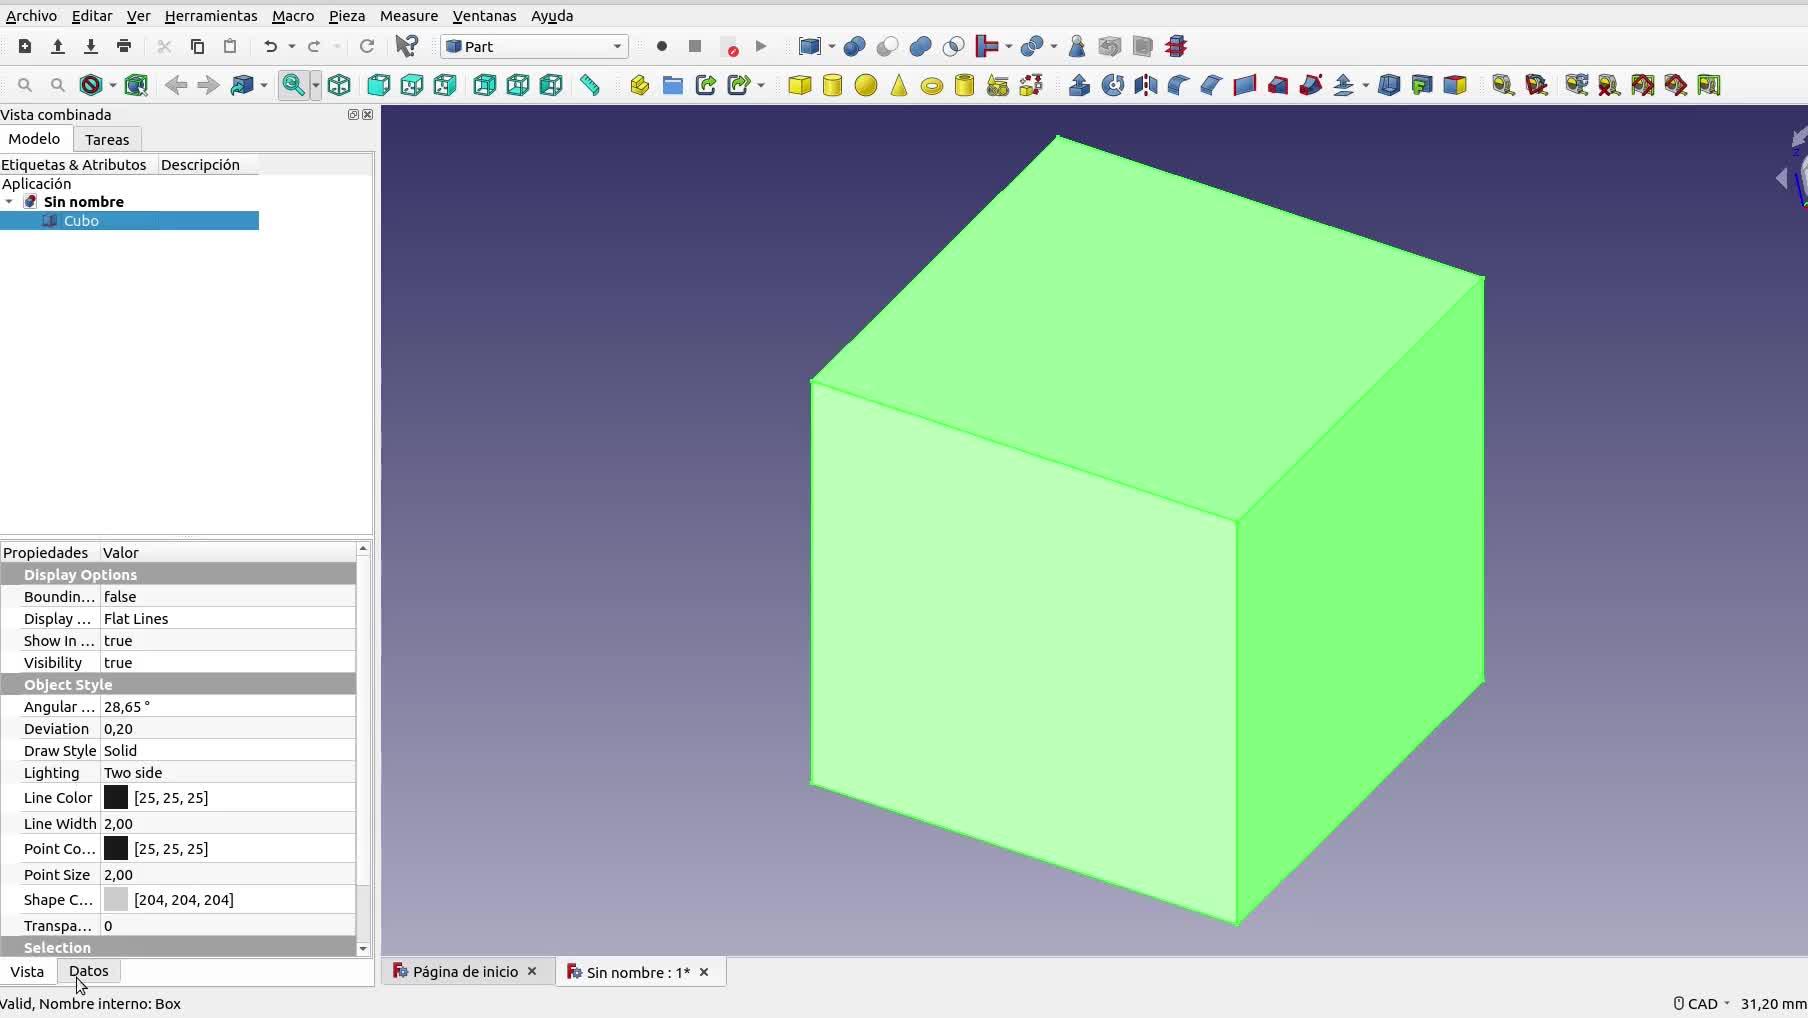The height and width of the screenshot is (1018, 1808).
Task: Open the undo history dropdown arrow
Action: tap(292, 46)
